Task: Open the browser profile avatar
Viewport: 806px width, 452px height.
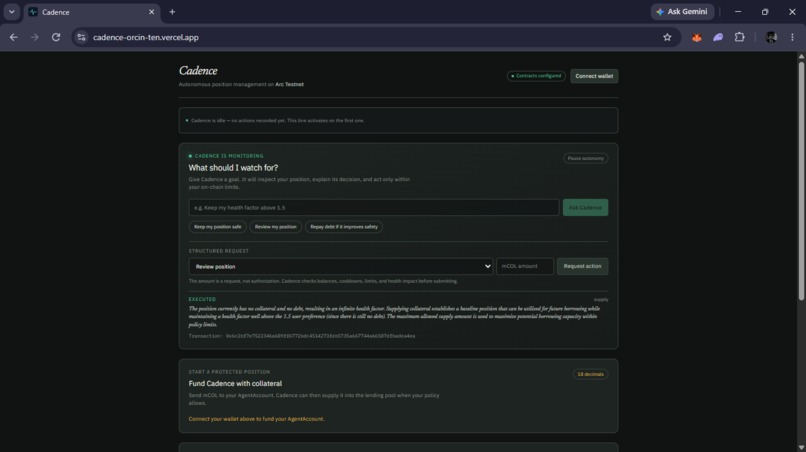Action: pyautogui.click(x=771, y=37)
